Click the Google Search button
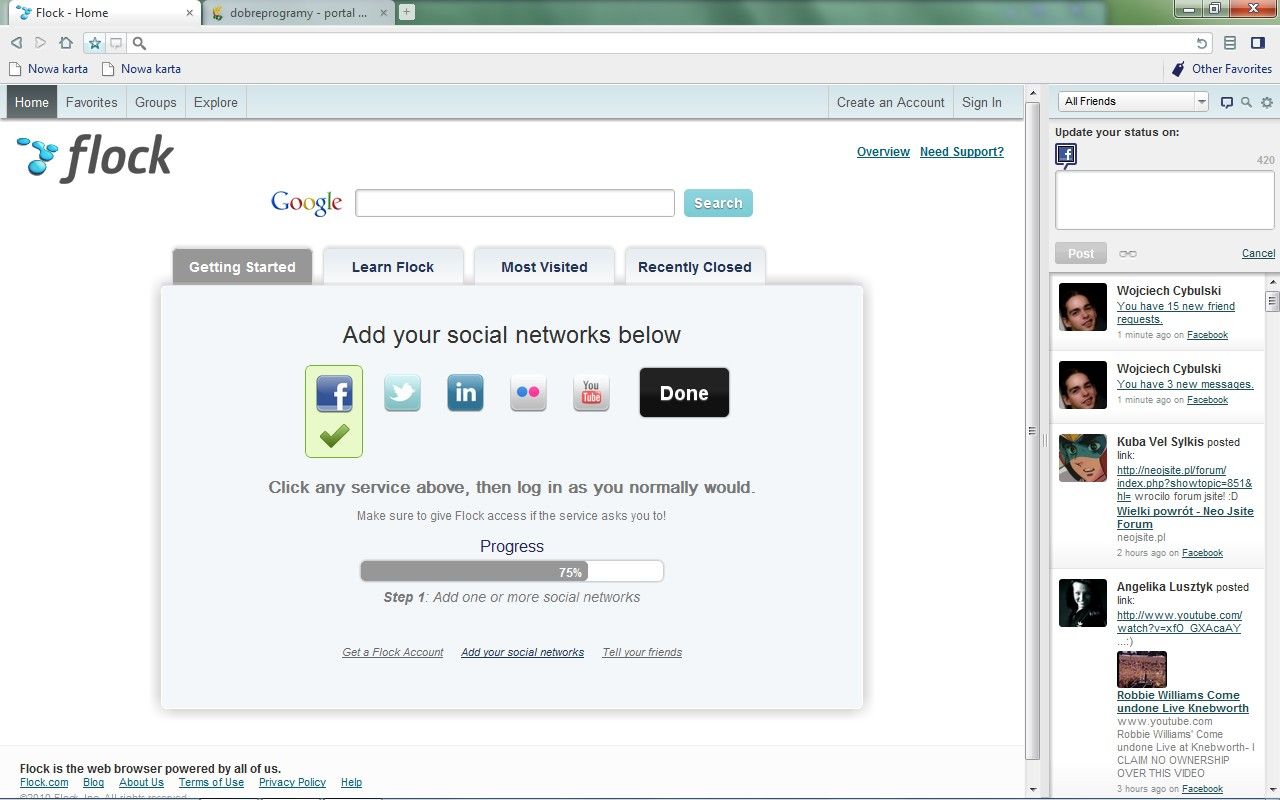Image resolution: width=1280 pixels, height=800 pixels. 718,203
